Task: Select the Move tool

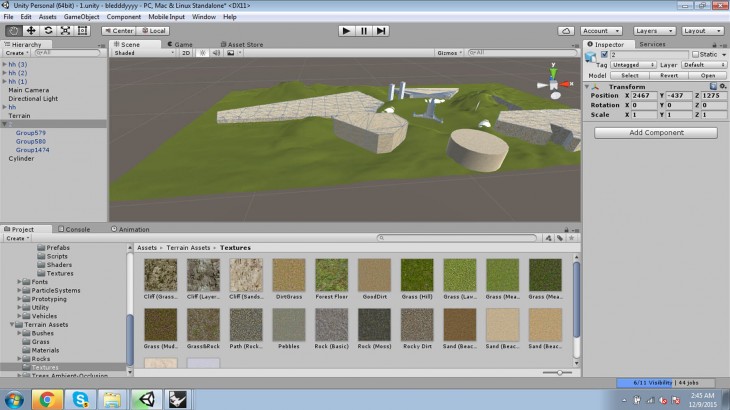Action: [30, 31]
